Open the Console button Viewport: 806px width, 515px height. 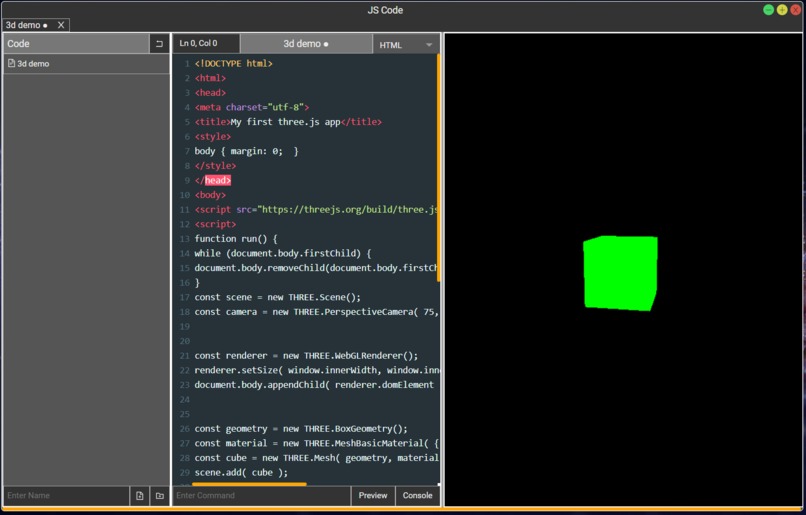tap(417, 495)
